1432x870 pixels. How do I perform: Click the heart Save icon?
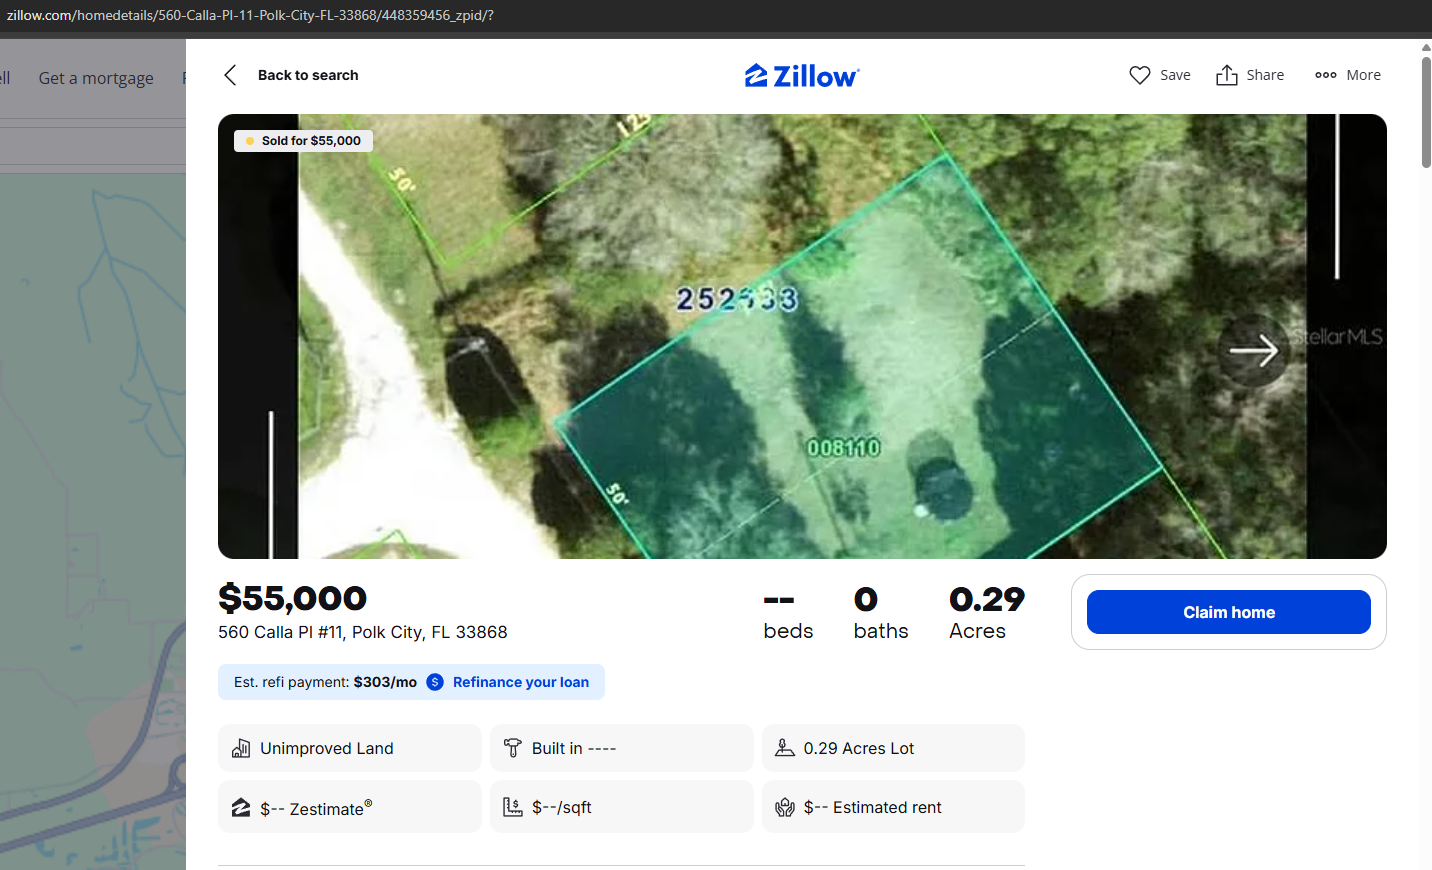point(1139,75)
